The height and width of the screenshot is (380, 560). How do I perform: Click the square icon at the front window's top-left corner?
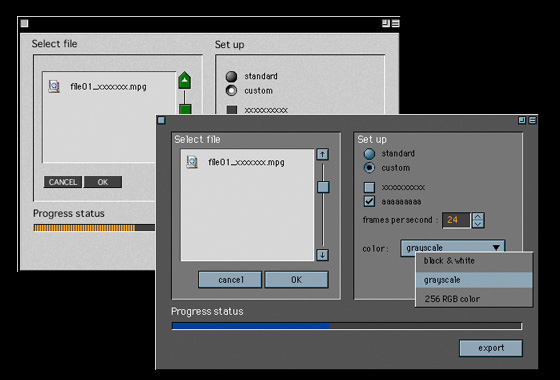161,120
